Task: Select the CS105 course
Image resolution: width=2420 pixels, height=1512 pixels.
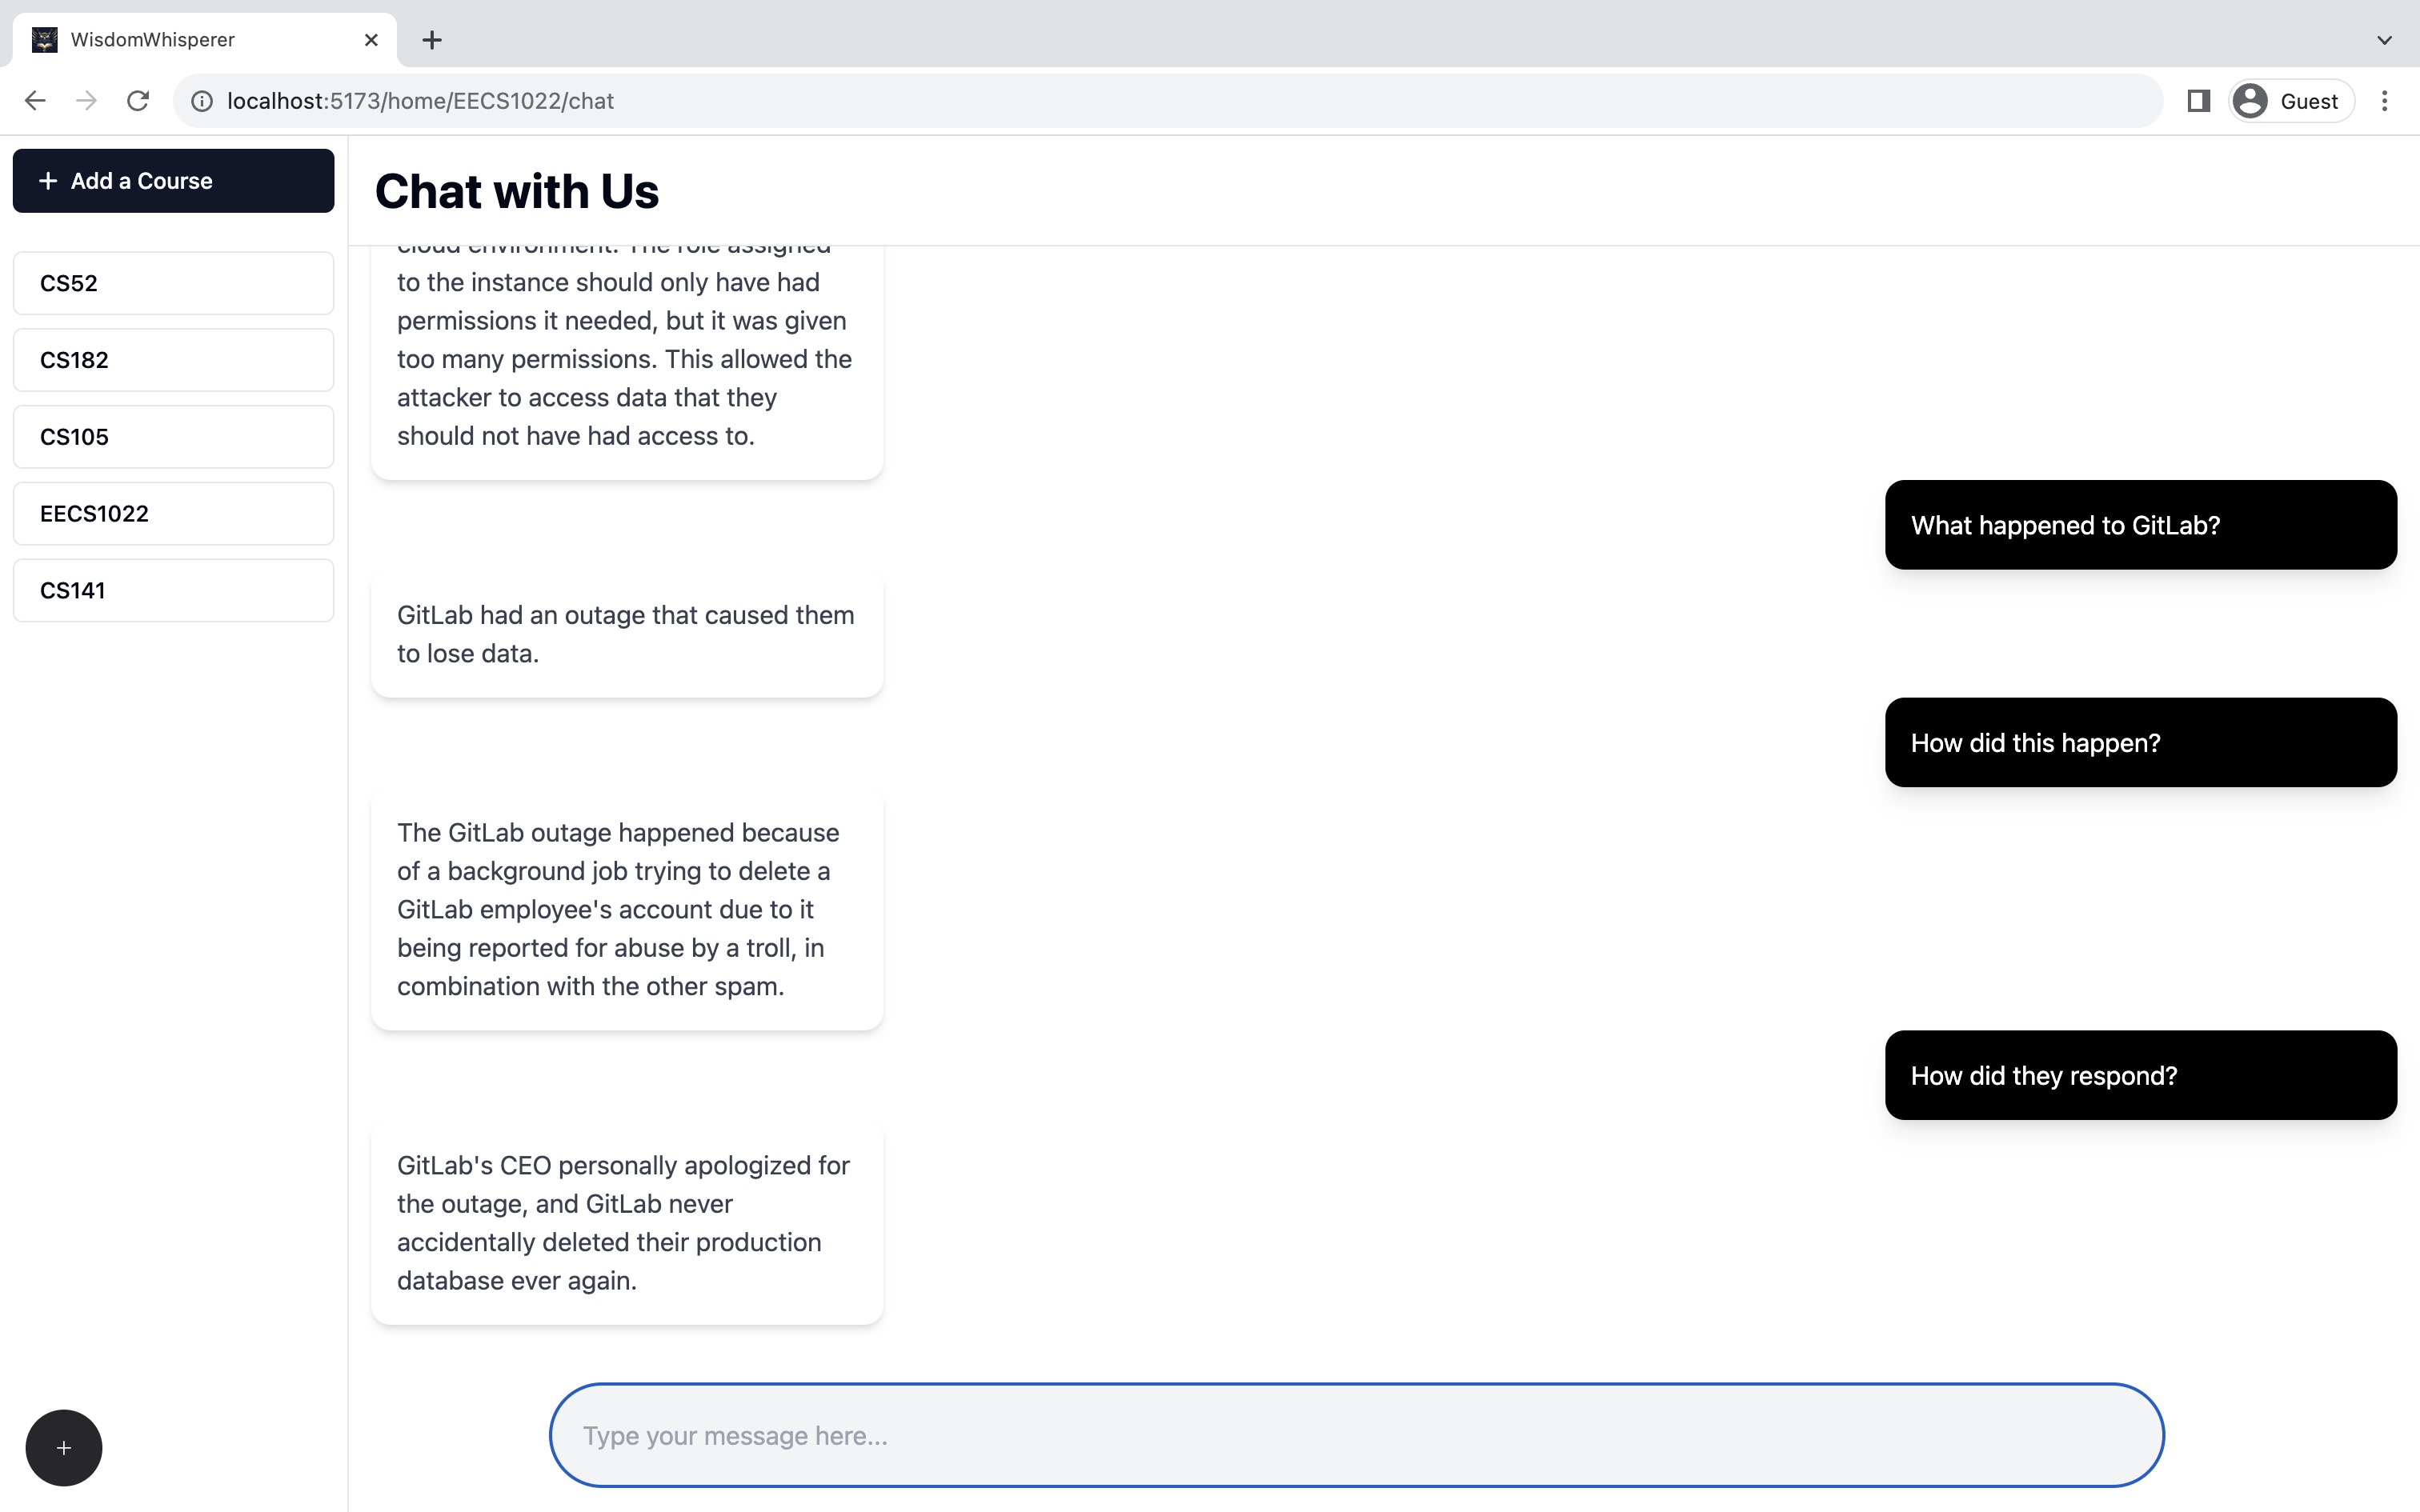Action: click(173, 437)
